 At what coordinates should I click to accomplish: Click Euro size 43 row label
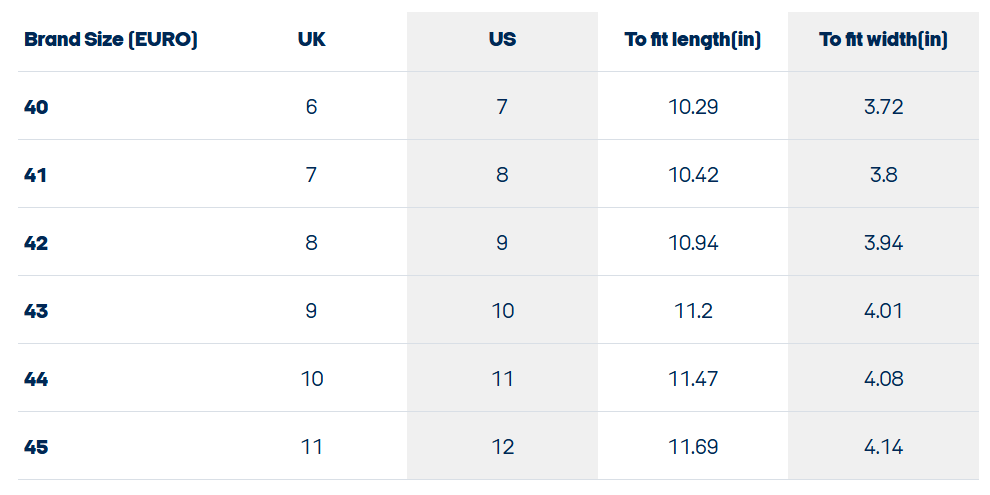[x=36, y=311]
